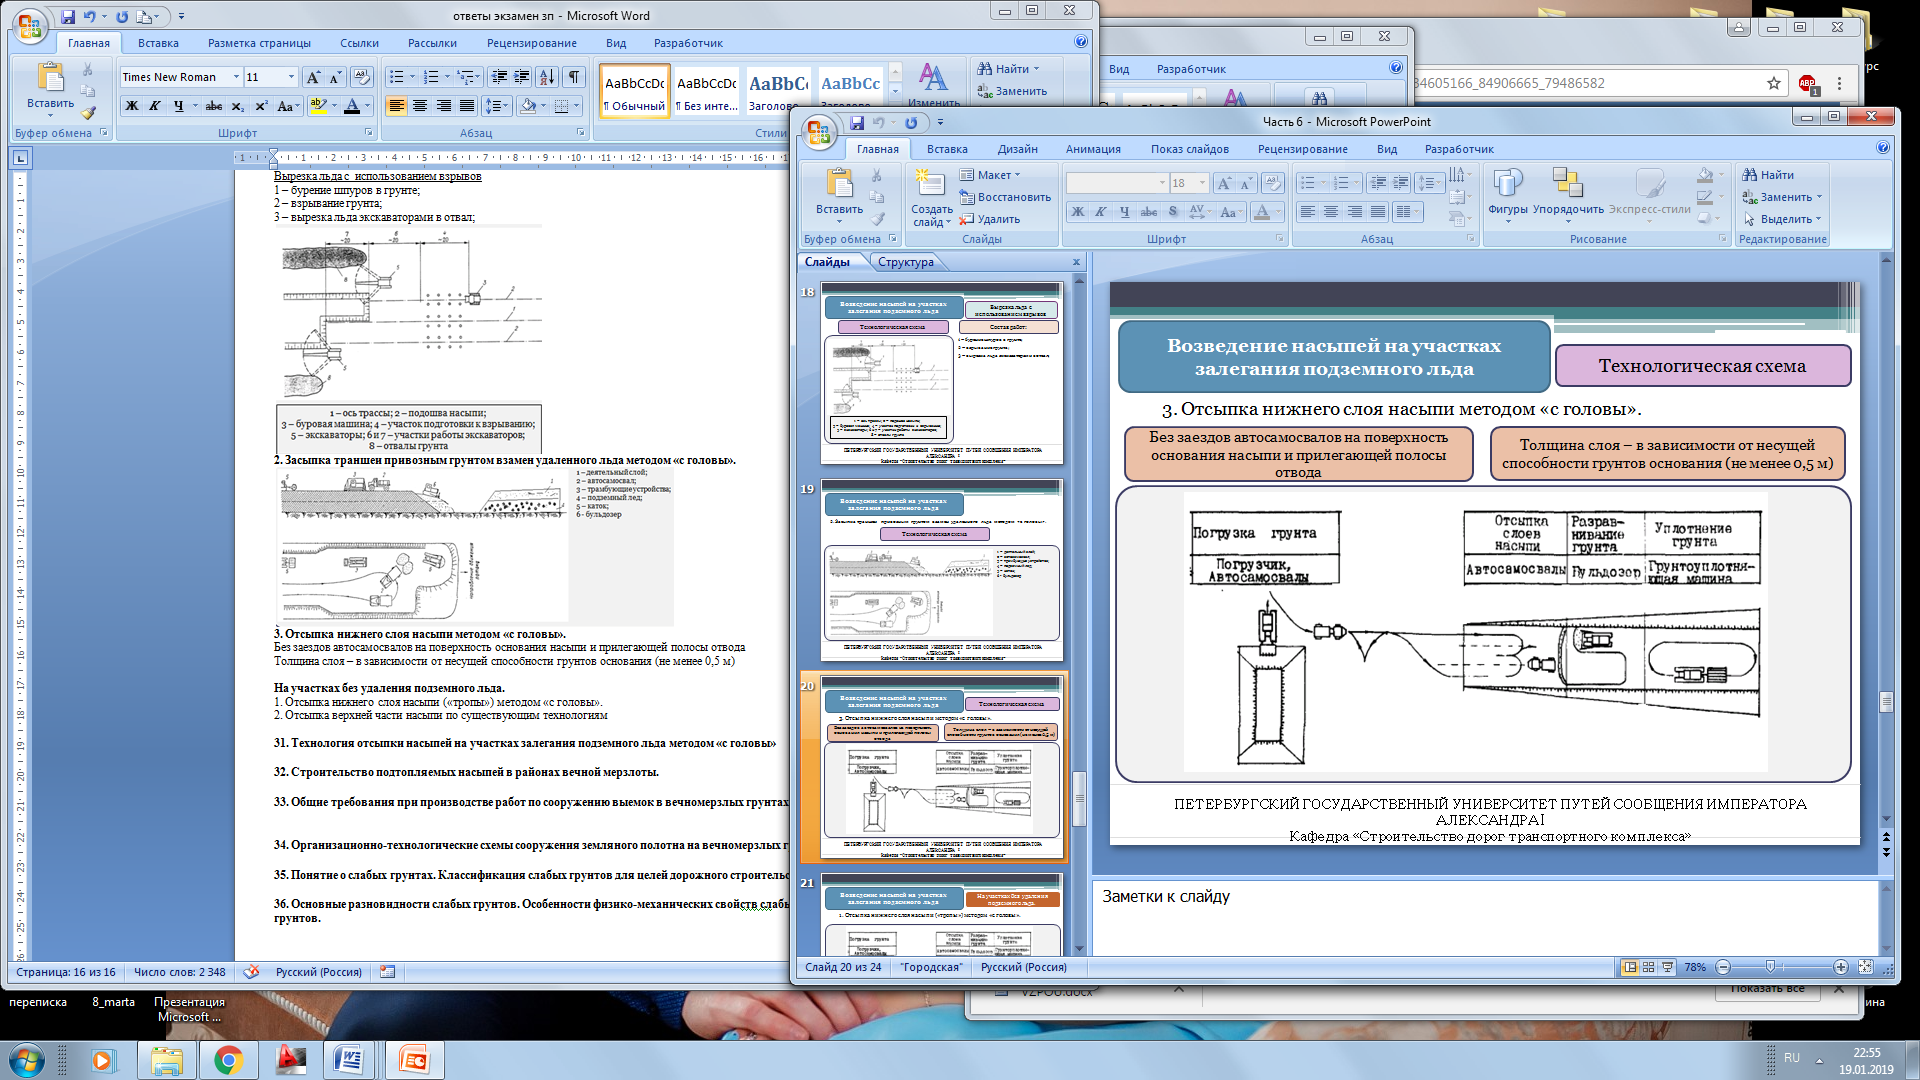The width and height of the screenshot is (1920, 1080).
Task: Select slide 19 thumbnail
Action: (x=941, y=570)
